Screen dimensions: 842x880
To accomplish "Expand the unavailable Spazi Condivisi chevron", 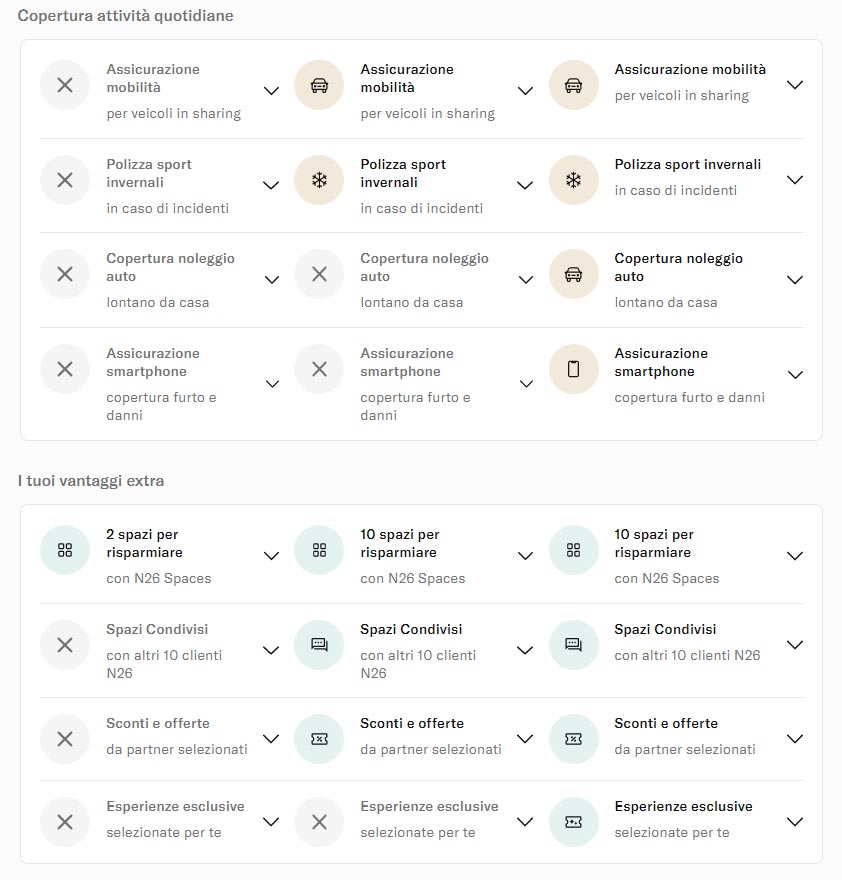I will tap(271, 650).
